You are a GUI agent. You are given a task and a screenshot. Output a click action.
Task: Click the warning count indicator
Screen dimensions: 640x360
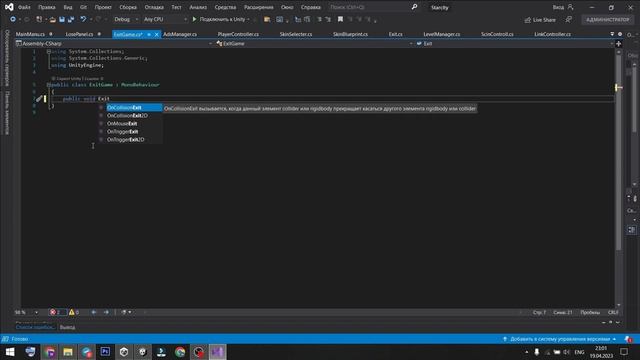click(x=74, y=312)
